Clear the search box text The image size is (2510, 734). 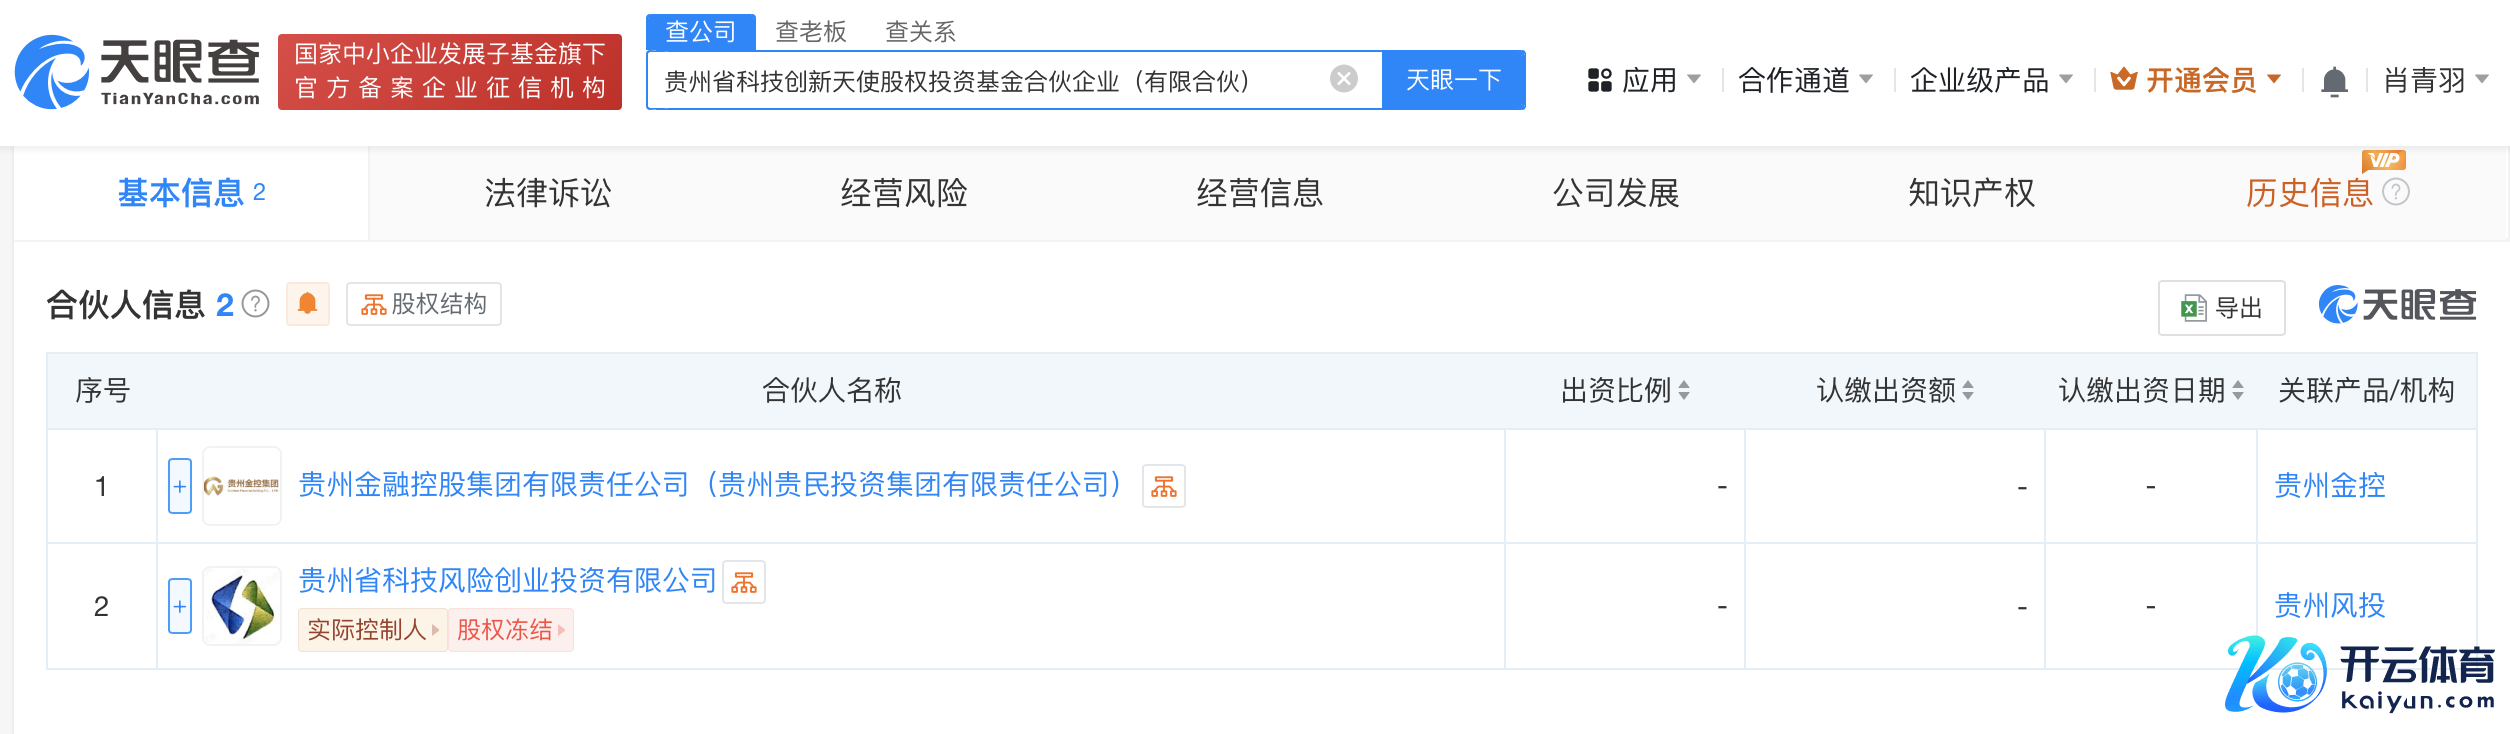coord(1344,79)
